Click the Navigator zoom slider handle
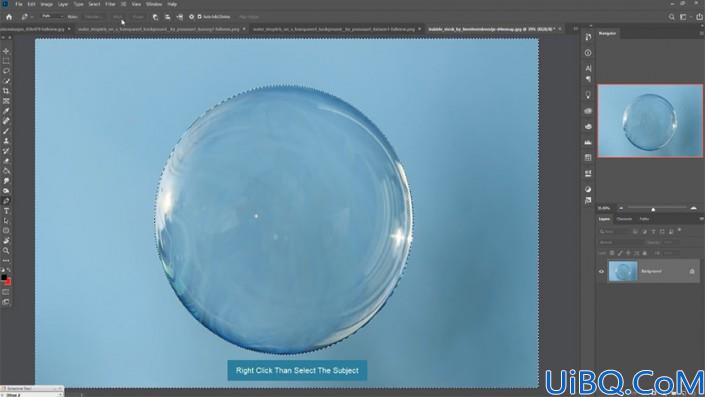The height and width of the screenshot is (397, 705). click(x=653, y=209)
